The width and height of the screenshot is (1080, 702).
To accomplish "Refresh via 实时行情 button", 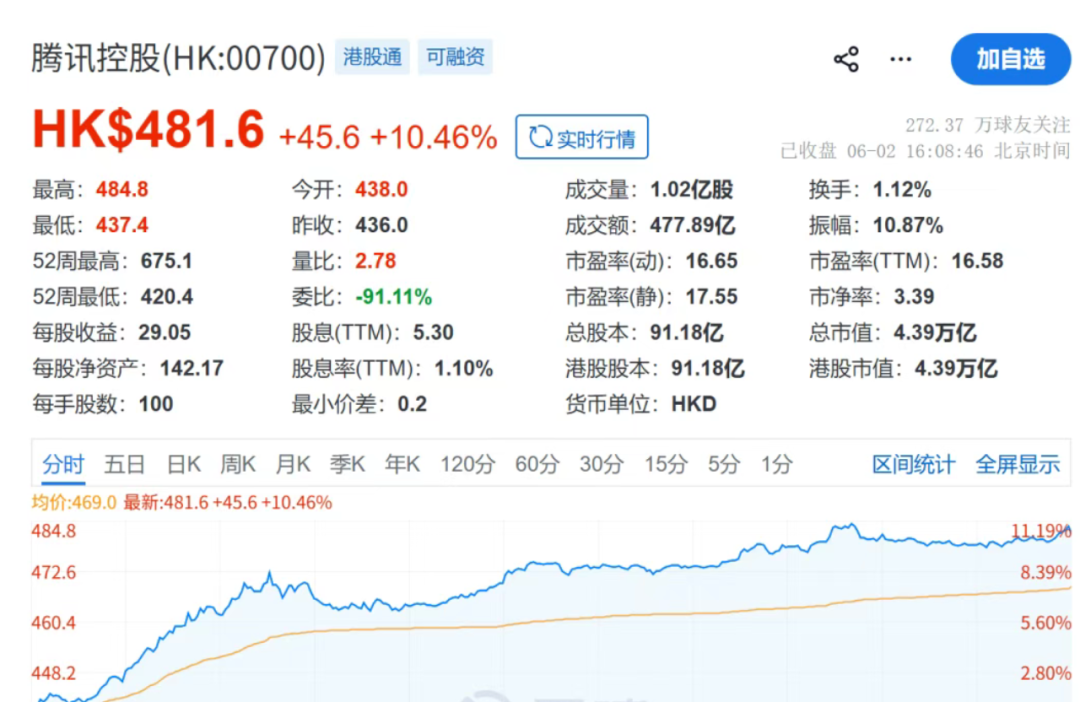I will coord(581,137).
